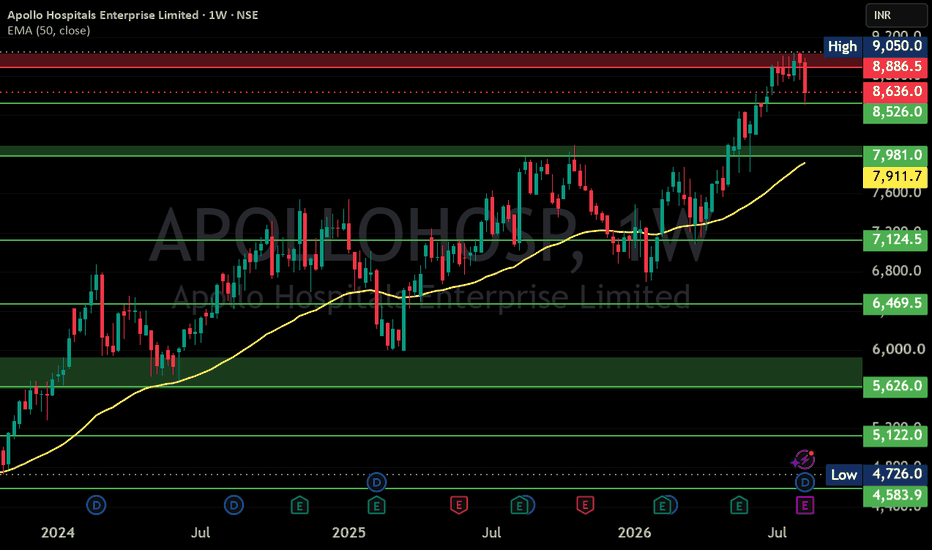Screen dimensions: 932x550
Task: Click the red 8,886.5 price label
Action: point(896,67)
